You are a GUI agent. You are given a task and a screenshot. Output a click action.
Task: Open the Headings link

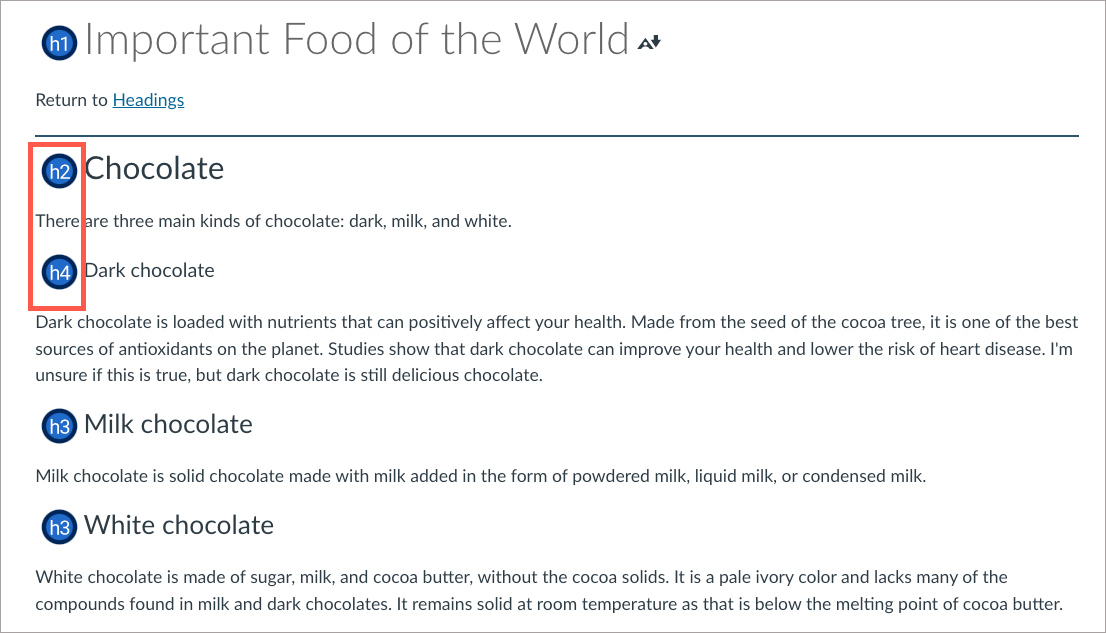(x=148, y=100)
